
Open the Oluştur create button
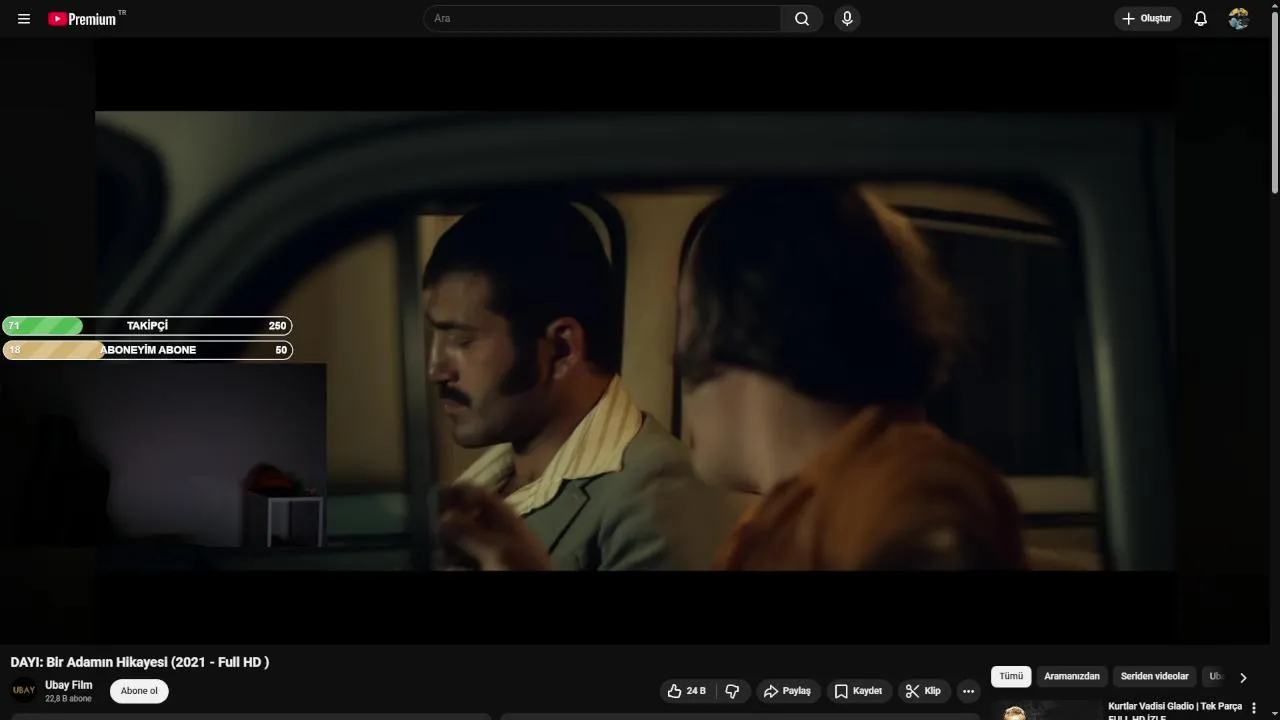[1147, 19]
